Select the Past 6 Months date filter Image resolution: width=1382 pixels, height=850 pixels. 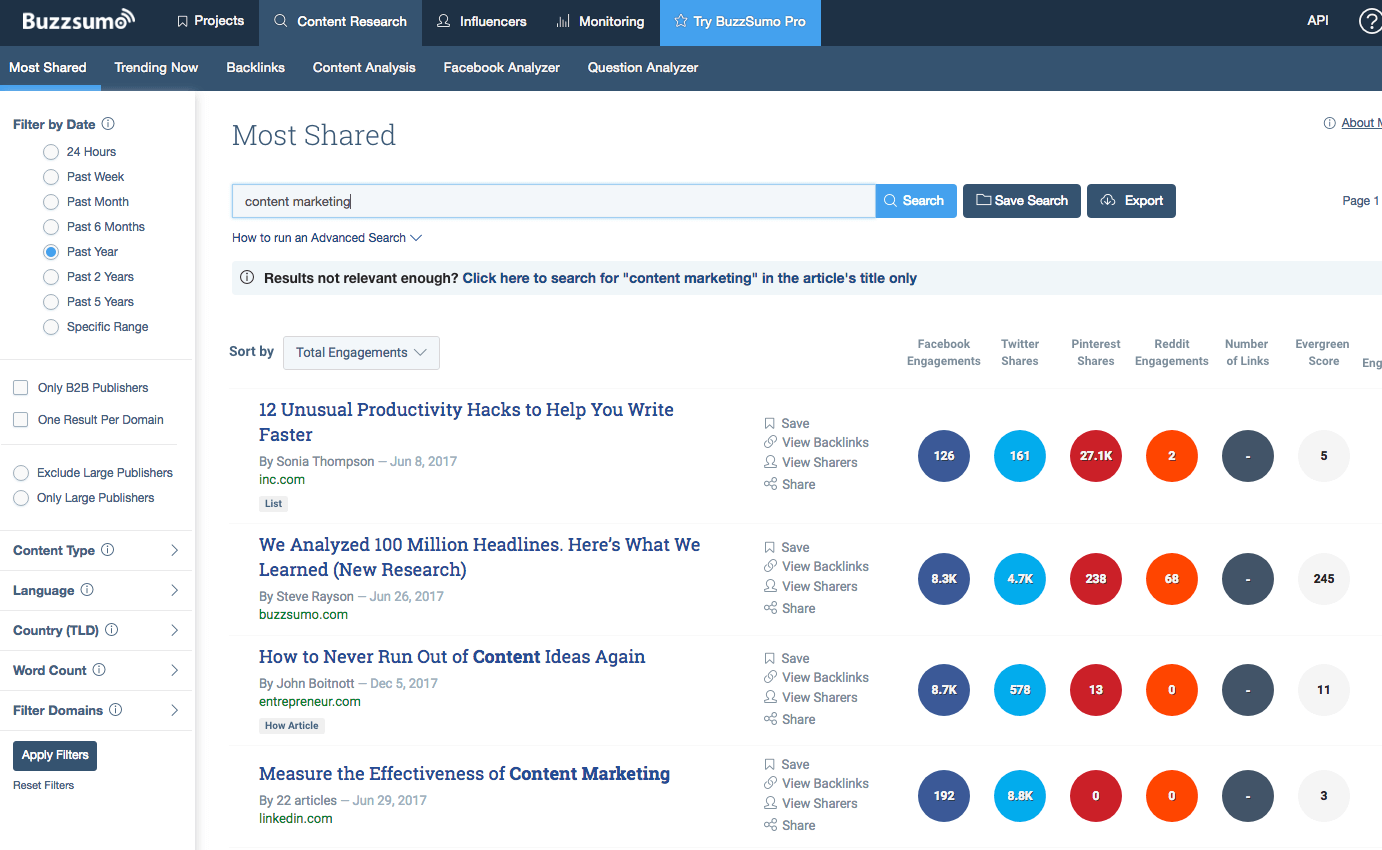point(51,227)
